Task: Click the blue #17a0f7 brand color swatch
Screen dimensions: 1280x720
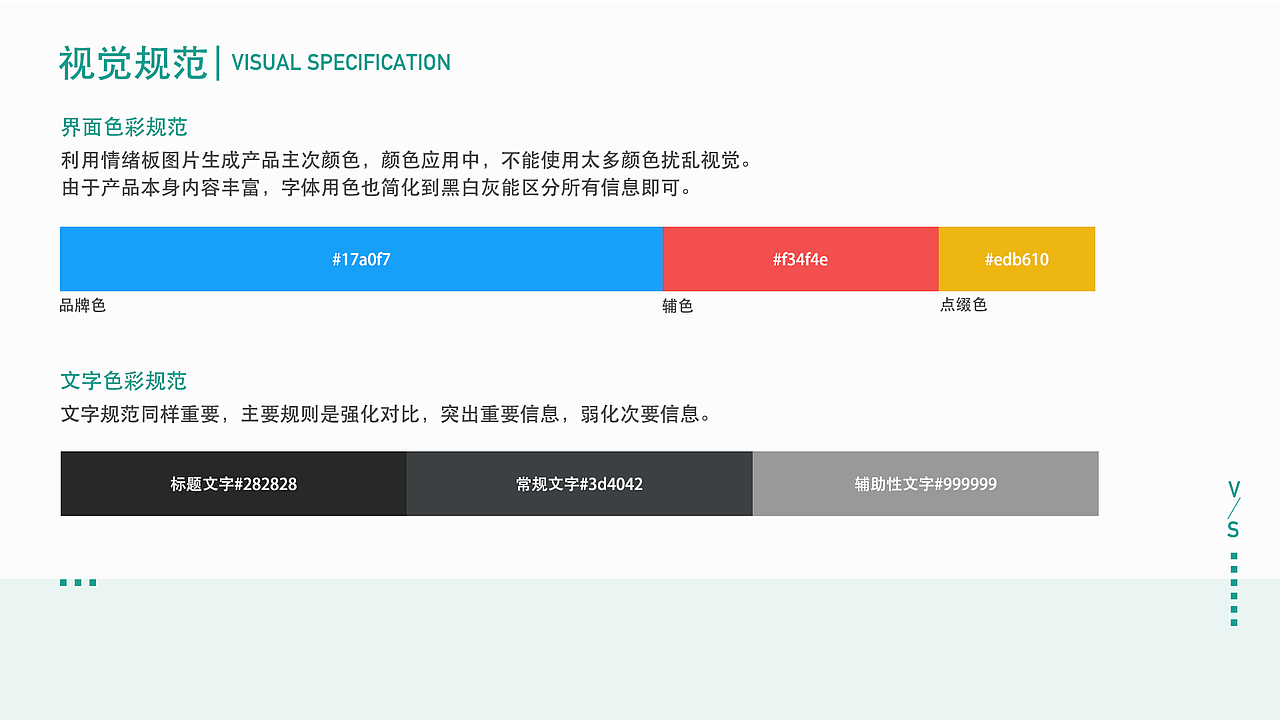Action: [361, 259]
